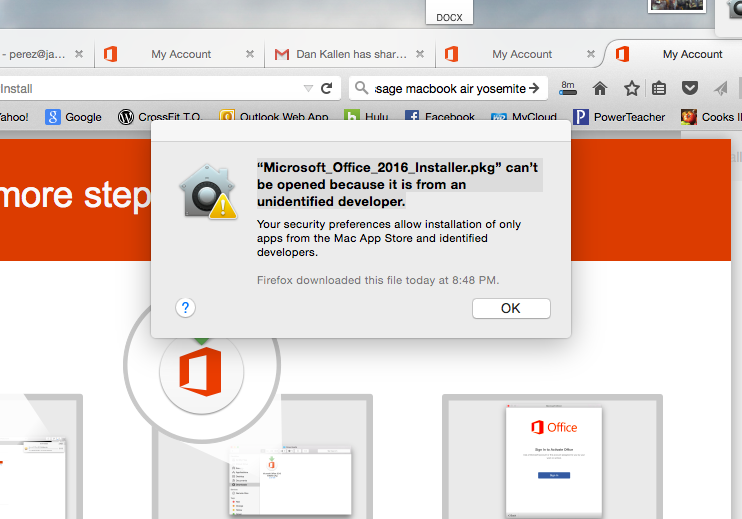742x519 pixels.
Task: Switch to Dan Kallen has shared Gmail tab
Action: (x=351, y=54)
